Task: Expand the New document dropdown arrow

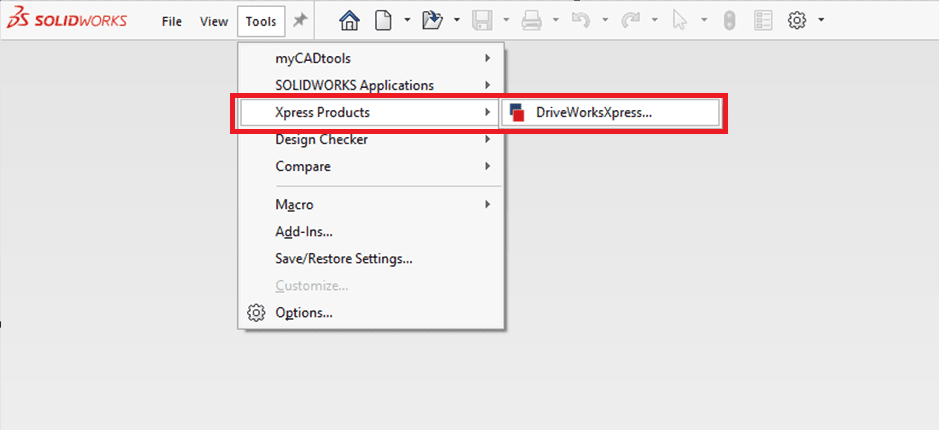Action: 407,20
